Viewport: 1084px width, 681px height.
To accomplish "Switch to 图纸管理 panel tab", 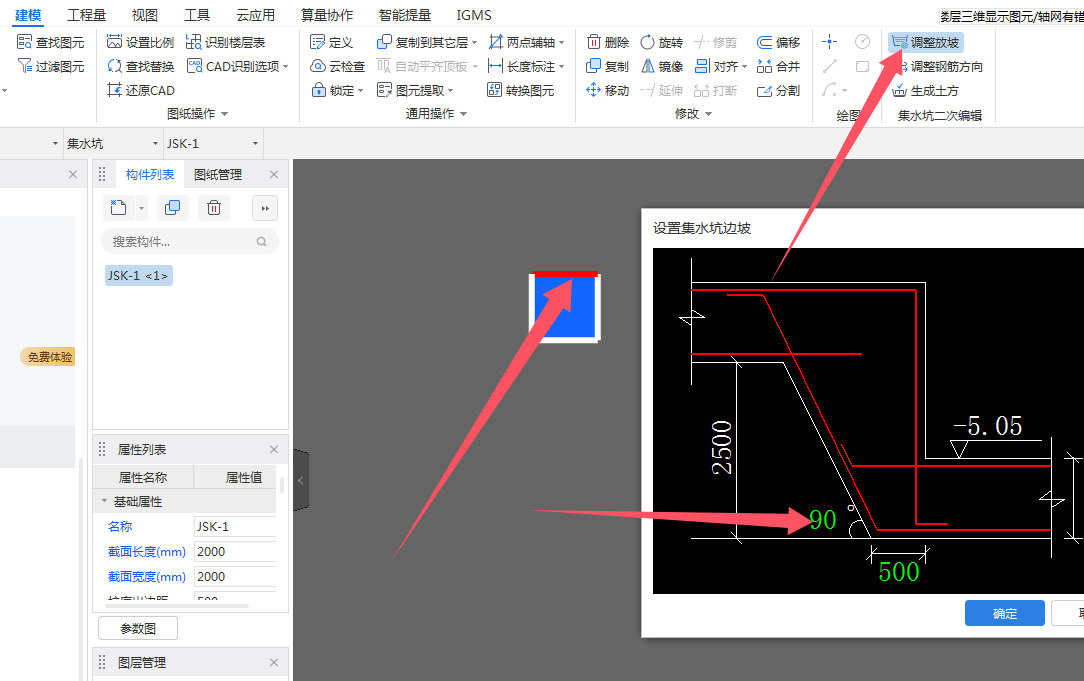I will (x=218, y=175).
